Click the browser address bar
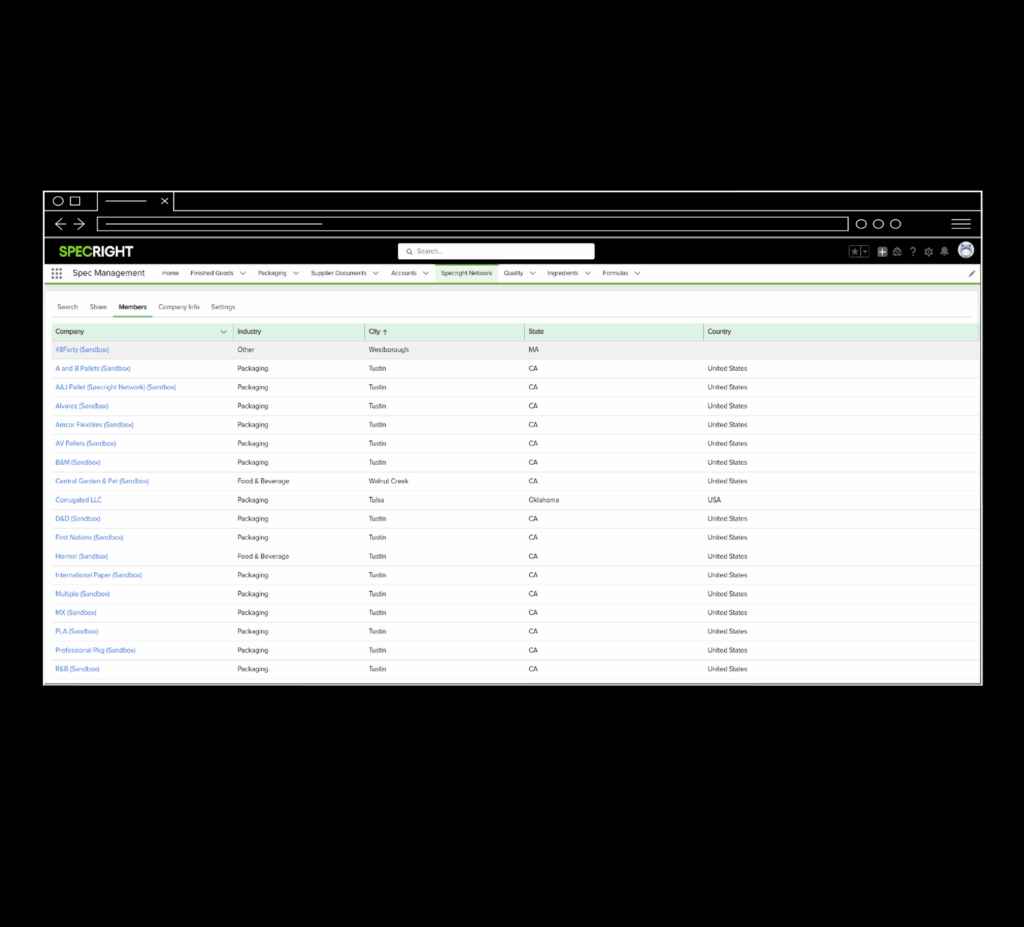Screen dimensions: 1024x927 click(473, 224)
